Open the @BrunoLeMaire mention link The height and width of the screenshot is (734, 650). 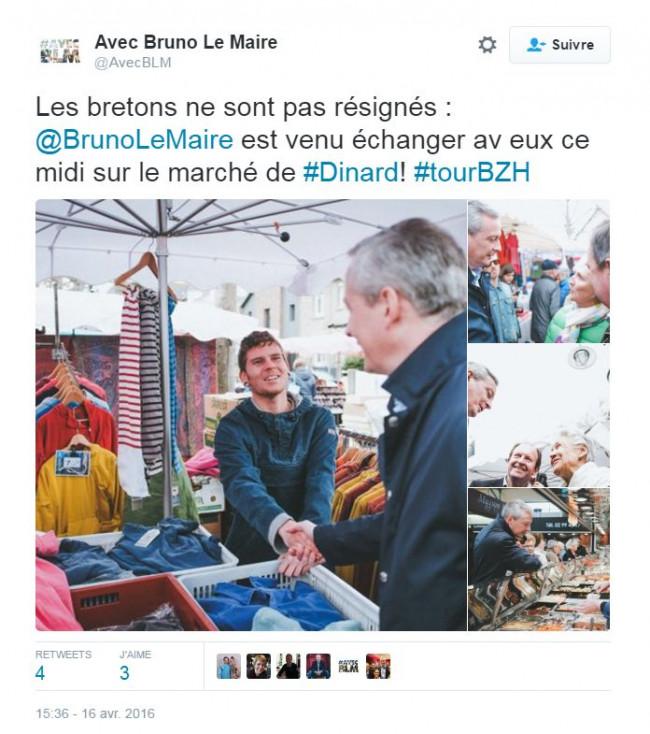click(134, 140)
